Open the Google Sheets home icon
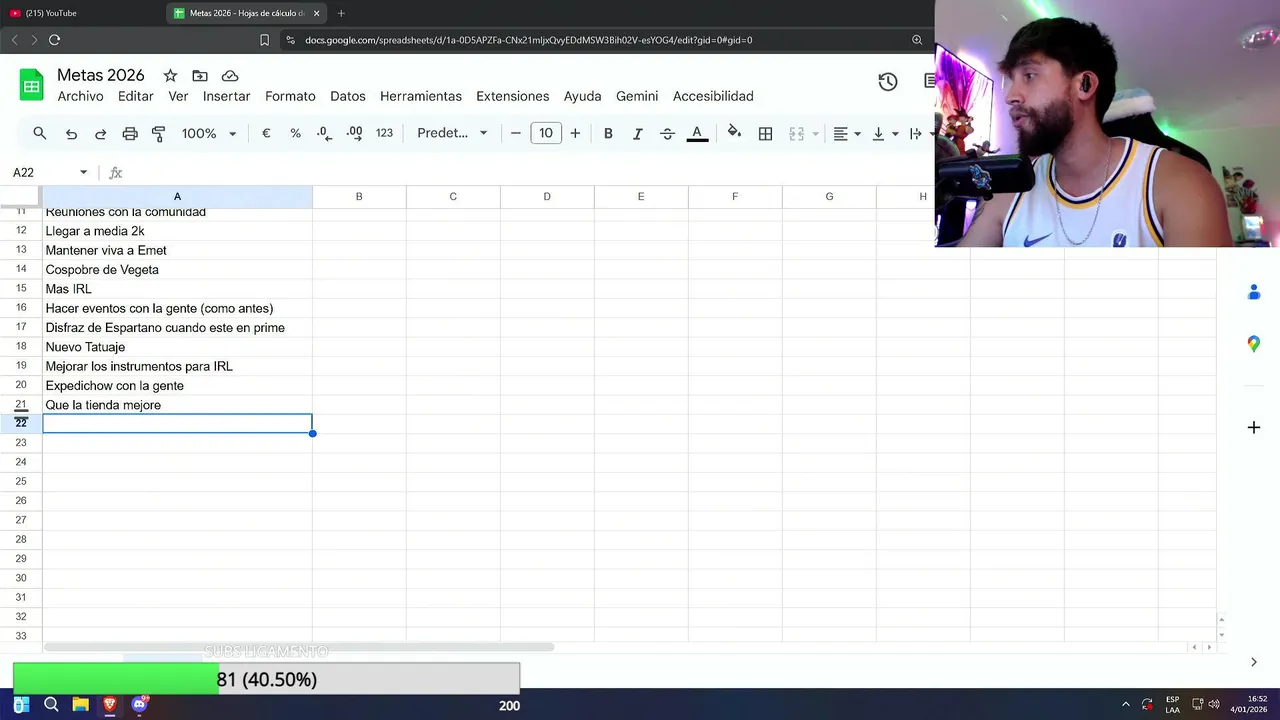 pyautogui.click(x=32, y=85)
